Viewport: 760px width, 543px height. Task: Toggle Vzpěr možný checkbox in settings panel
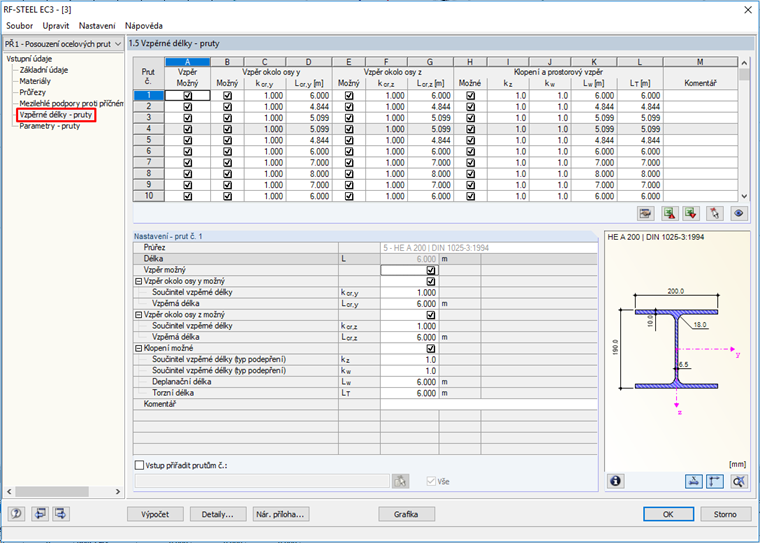coord(431,270)
